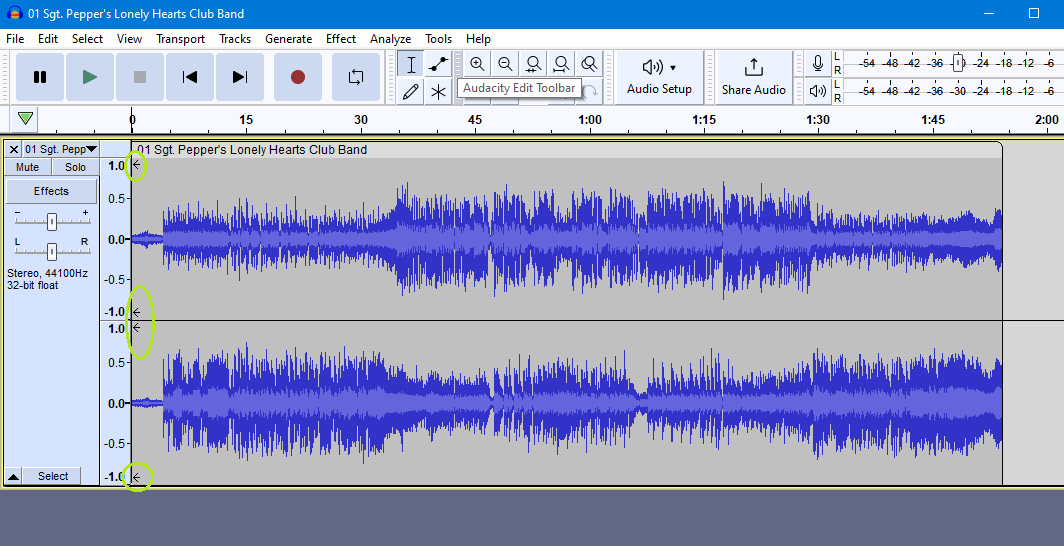
Task: Click the microphone record meter icon
Action: tap(818, 64)
